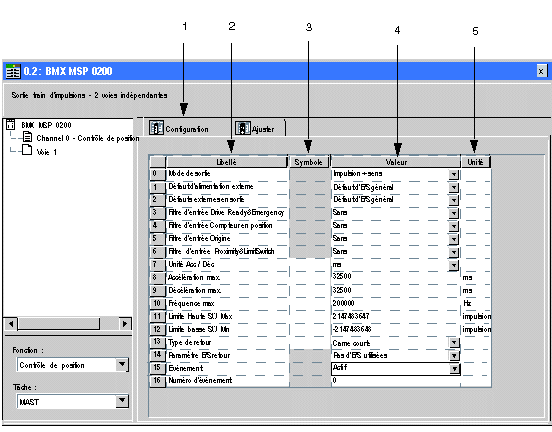552x432 pixels.
Task: Edit the Numéro d'événement value 0
Action: point(396,381)
